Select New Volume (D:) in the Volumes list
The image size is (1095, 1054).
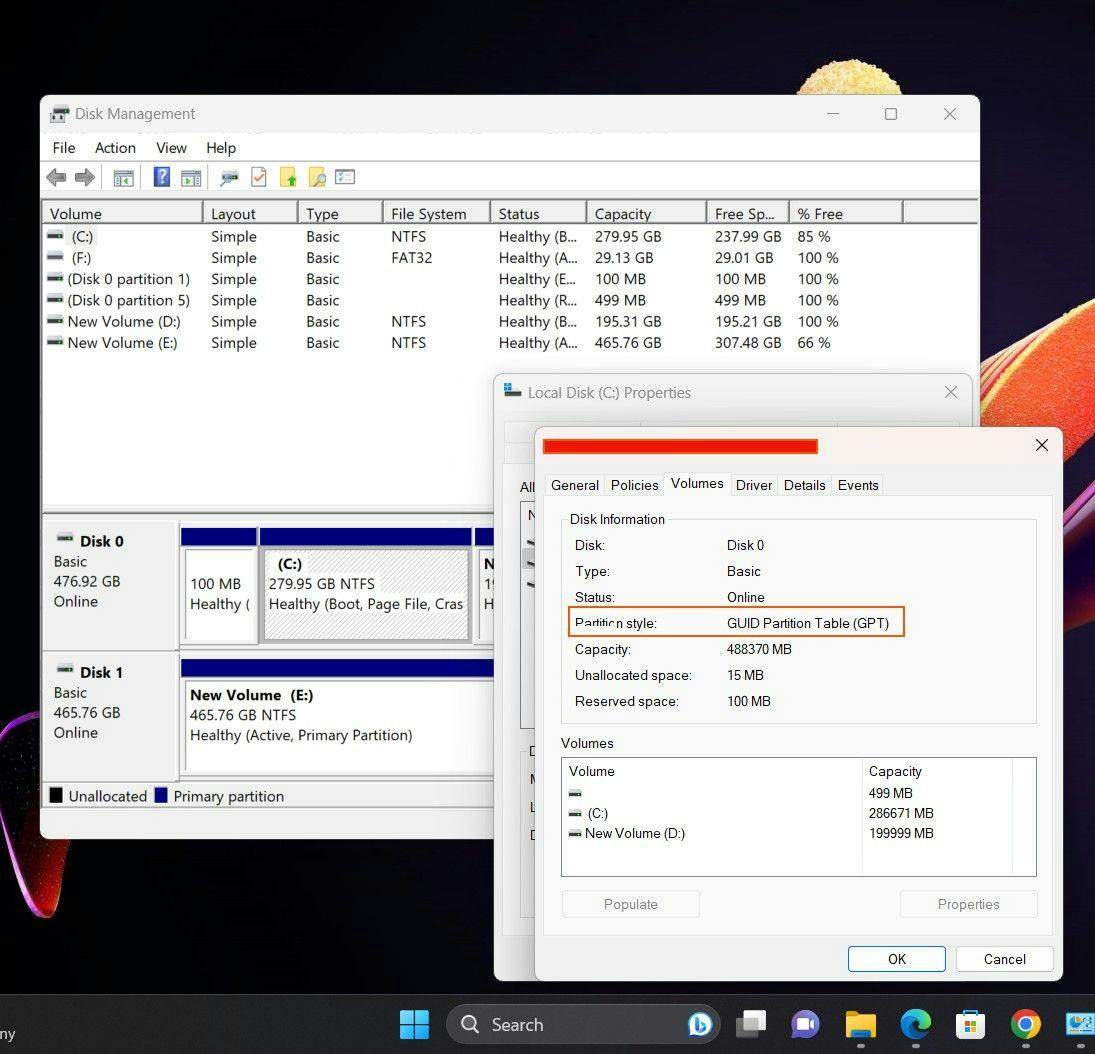[634, 833]
